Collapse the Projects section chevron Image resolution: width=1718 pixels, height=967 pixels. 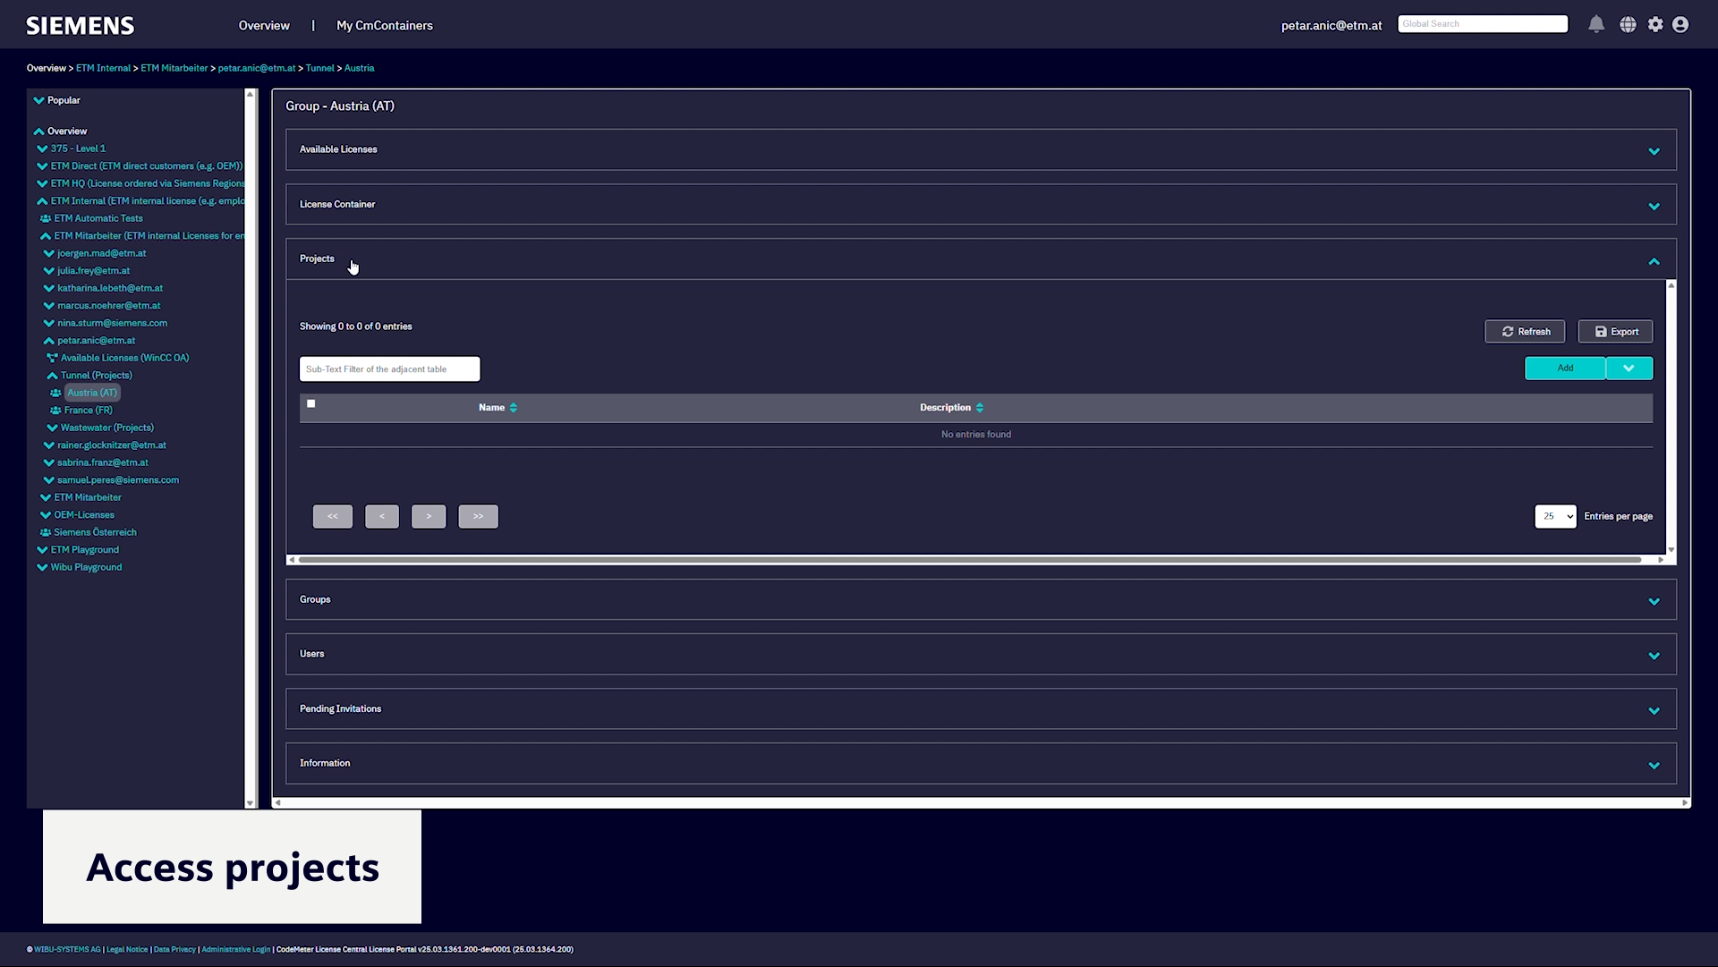pyautogui.click(x=1653, y=261)
